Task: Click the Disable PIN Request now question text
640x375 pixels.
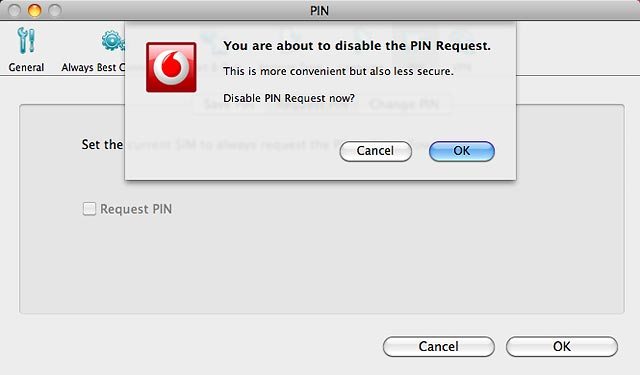Action: (x=289, y=98)
